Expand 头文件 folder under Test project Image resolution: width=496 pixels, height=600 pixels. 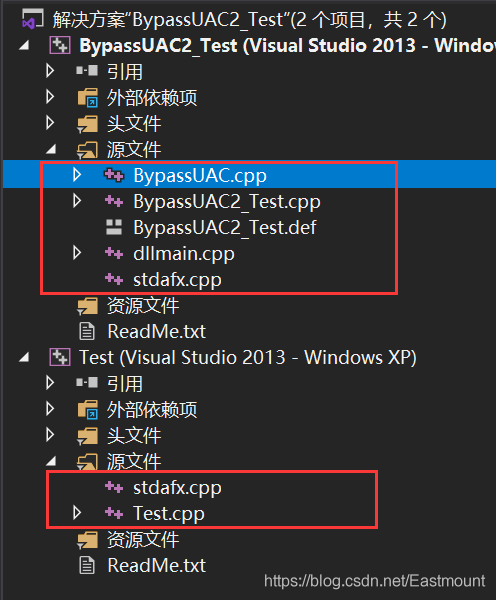tap(50, 435)
